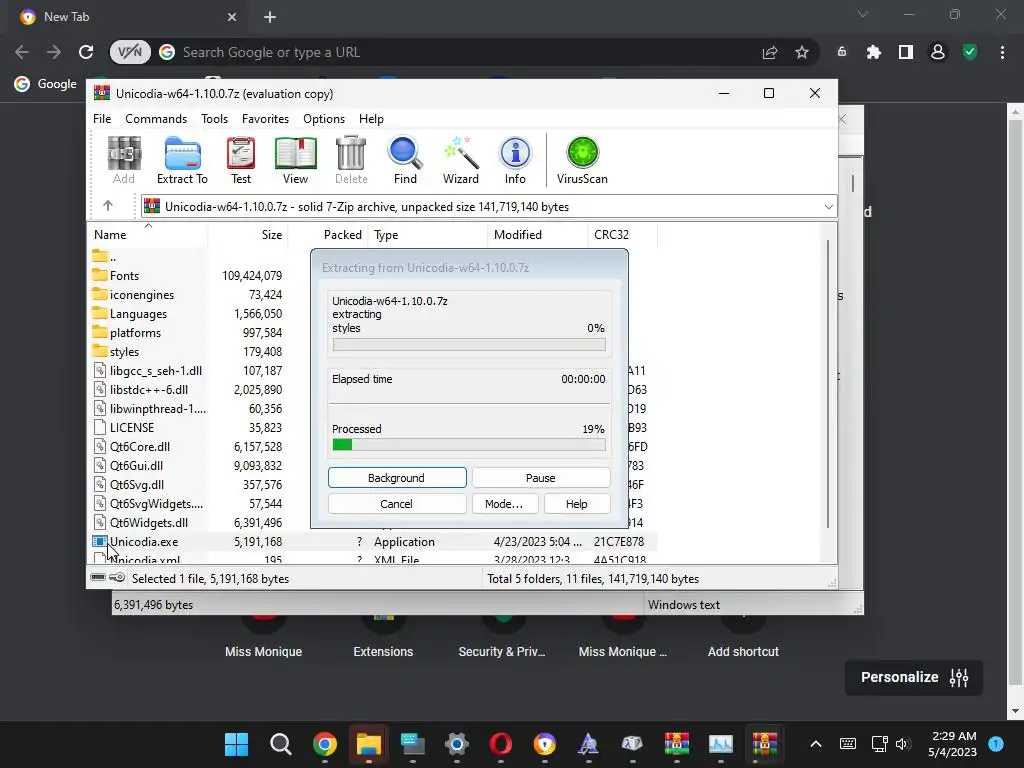Screen dimensions: 1024x768
Task: Select libgcc_s_seh-1.dll file
Action: coord(155,370)
